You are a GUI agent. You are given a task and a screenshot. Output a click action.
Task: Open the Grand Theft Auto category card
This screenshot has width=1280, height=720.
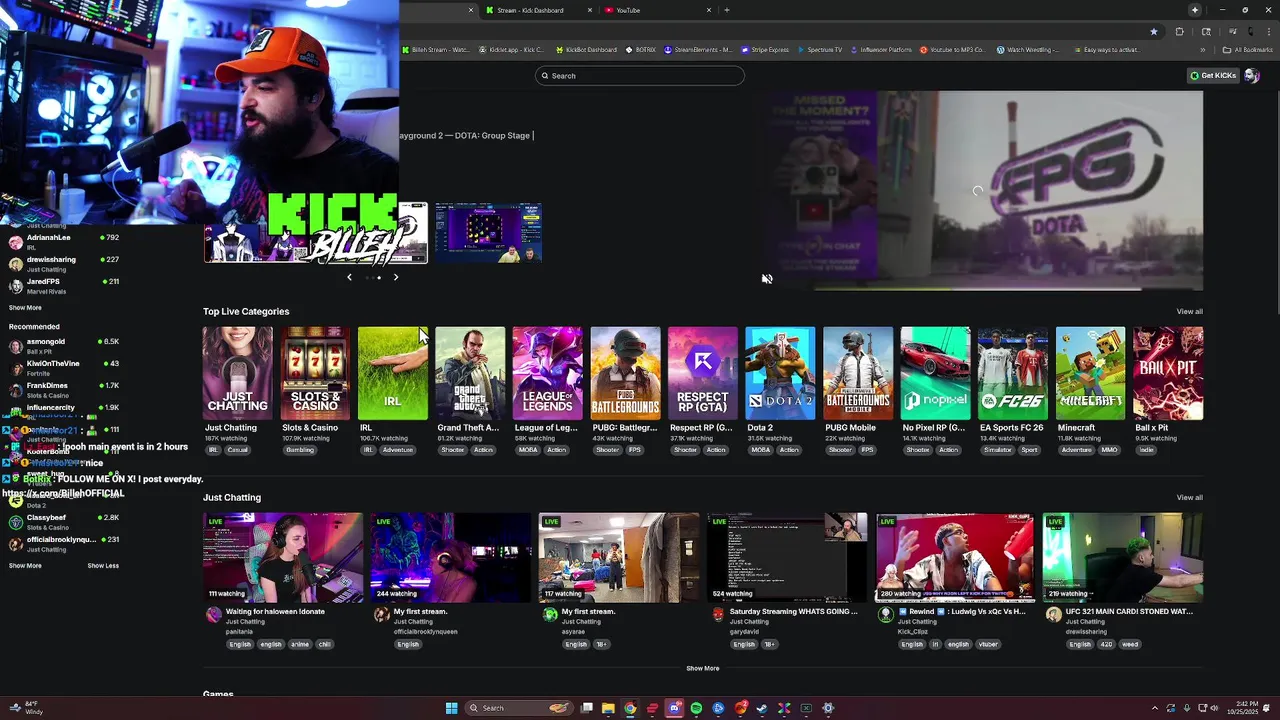(x=470, y=373)
